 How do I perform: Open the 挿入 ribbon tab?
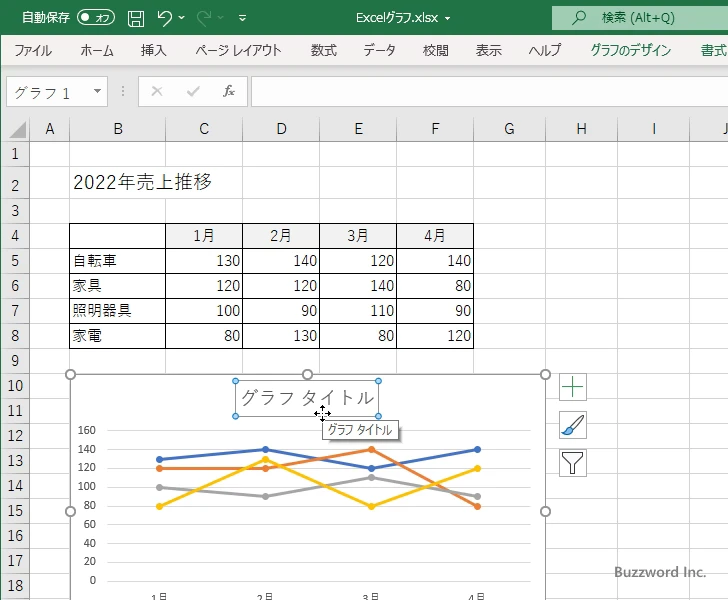[153, 50]
